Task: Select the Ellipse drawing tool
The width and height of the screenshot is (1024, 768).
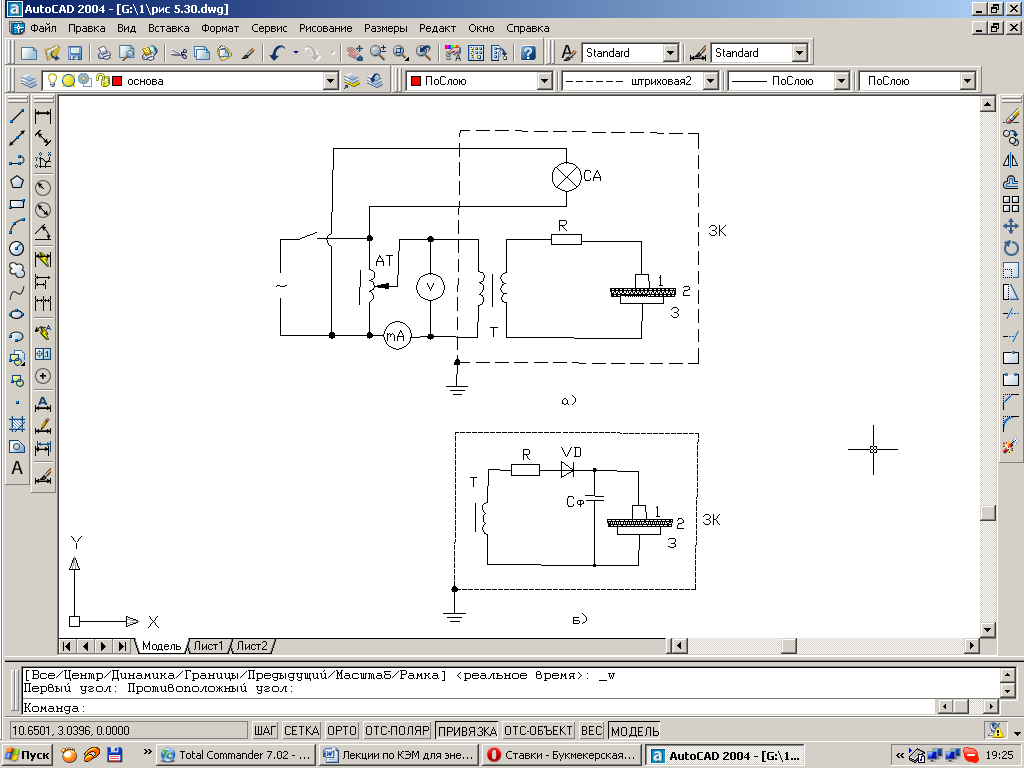Action: (x=17, y=315)
